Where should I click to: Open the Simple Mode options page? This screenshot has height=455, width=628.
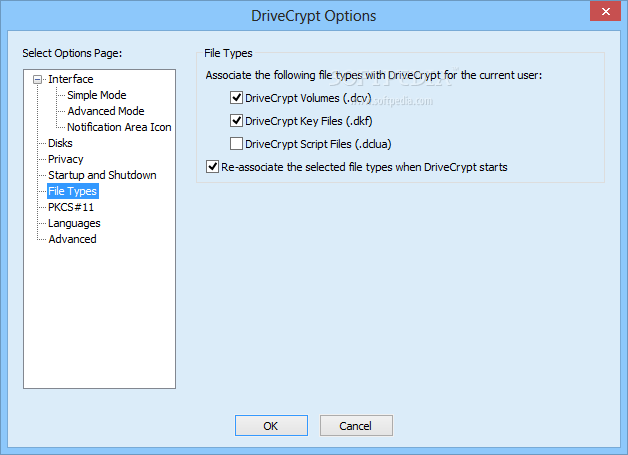(96, 95)
